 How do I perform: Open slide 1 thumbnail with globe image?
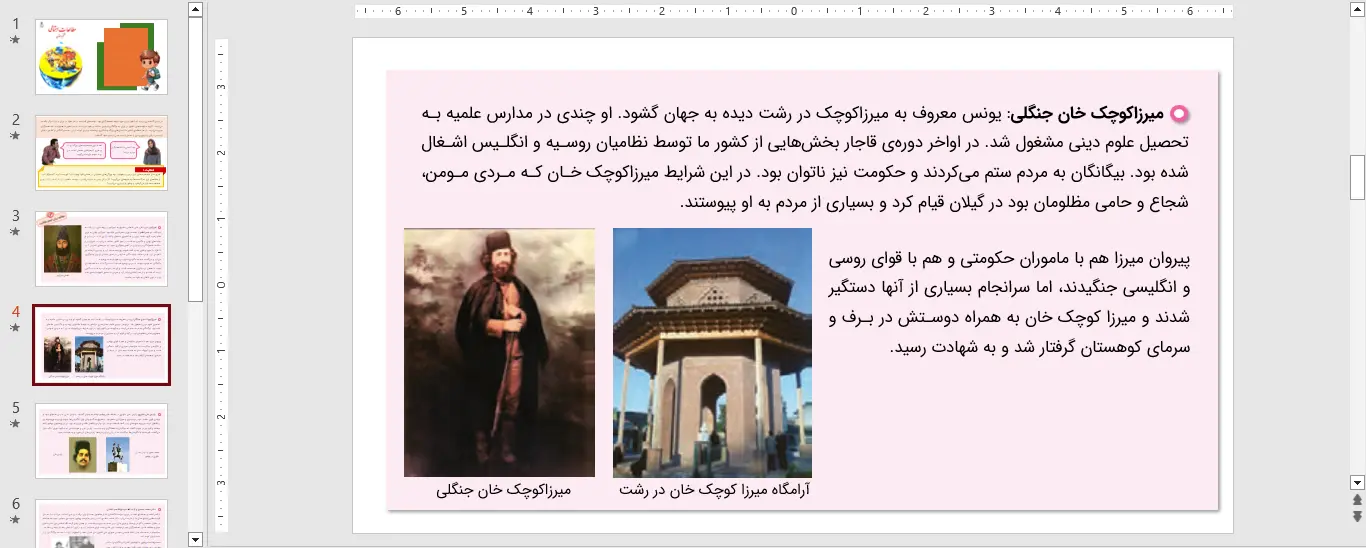coord(101,57)
